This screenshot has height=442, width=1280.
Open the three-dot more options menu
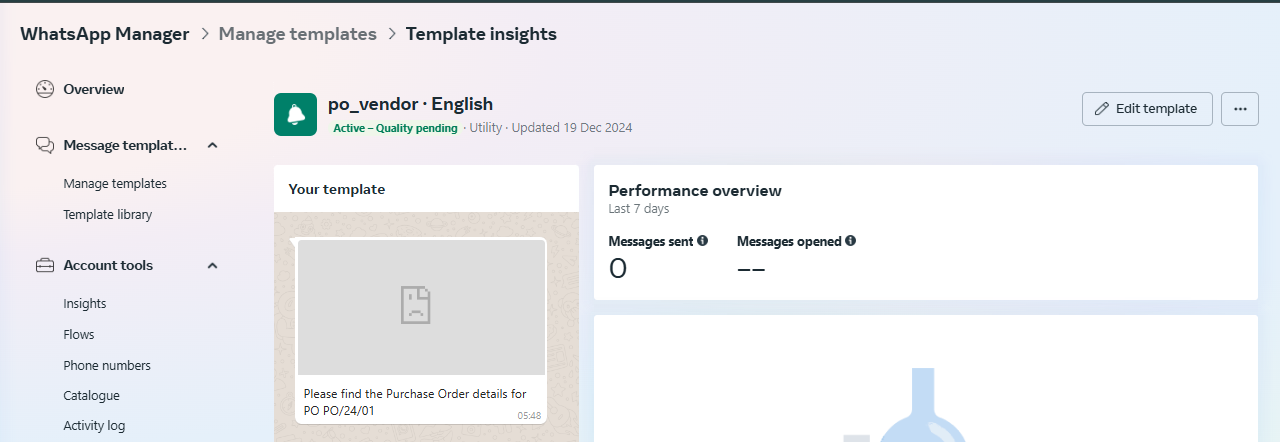point(1239,109)
